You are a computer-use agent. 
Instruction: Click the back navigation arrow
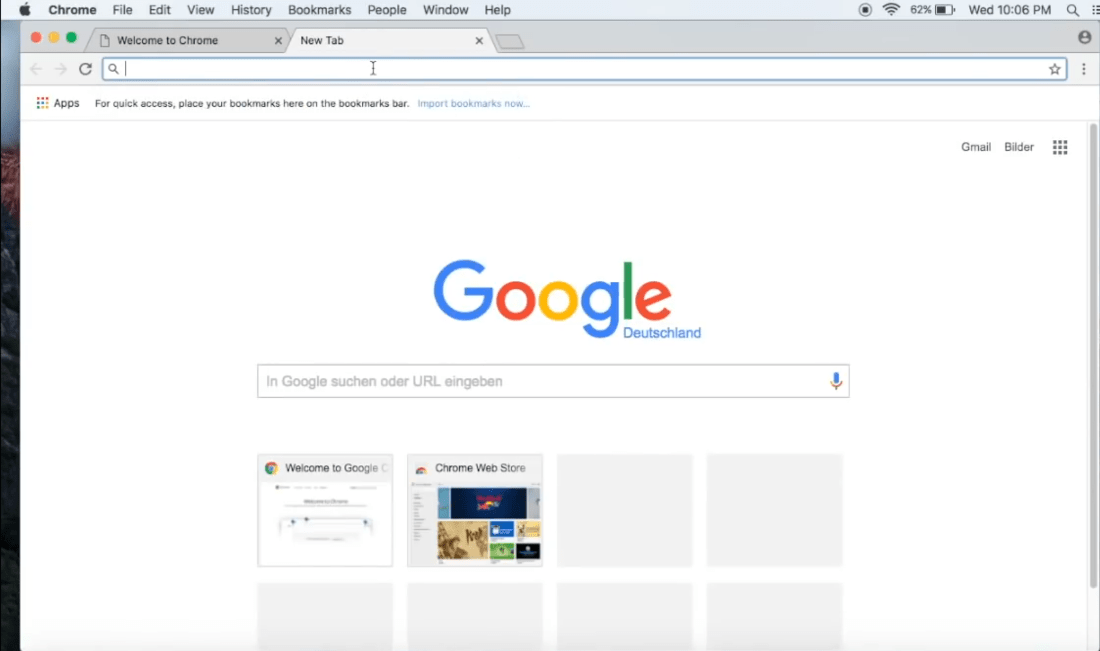point(36,69)
